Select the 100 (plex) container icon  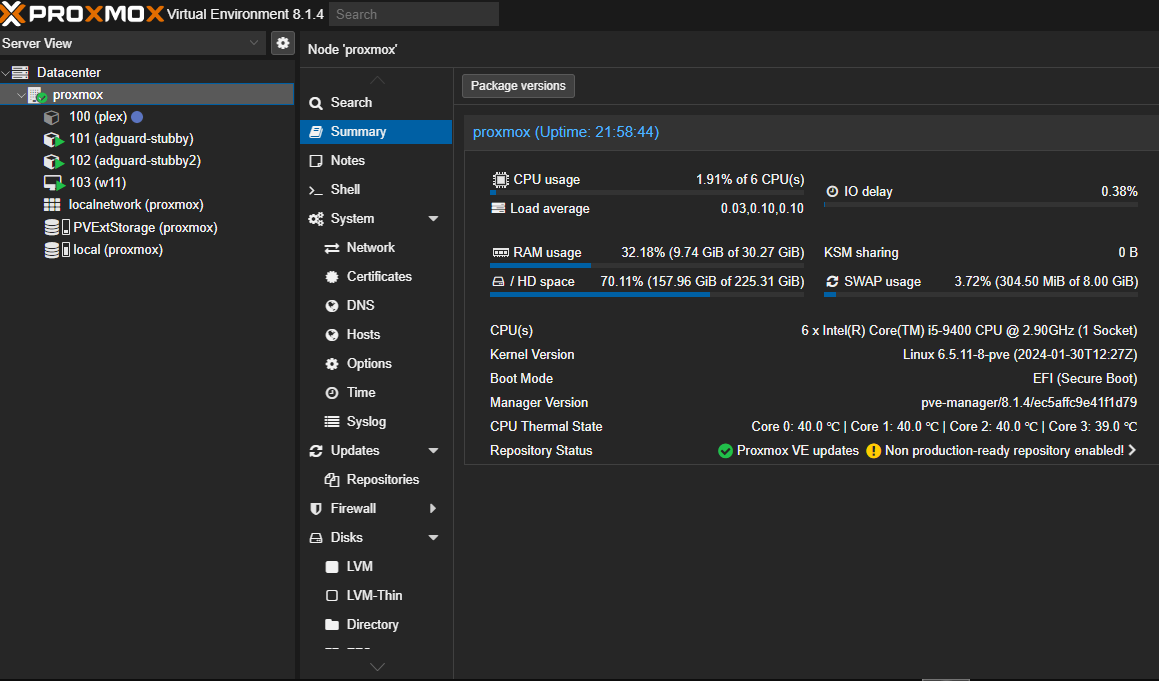(x=51, y=117)
